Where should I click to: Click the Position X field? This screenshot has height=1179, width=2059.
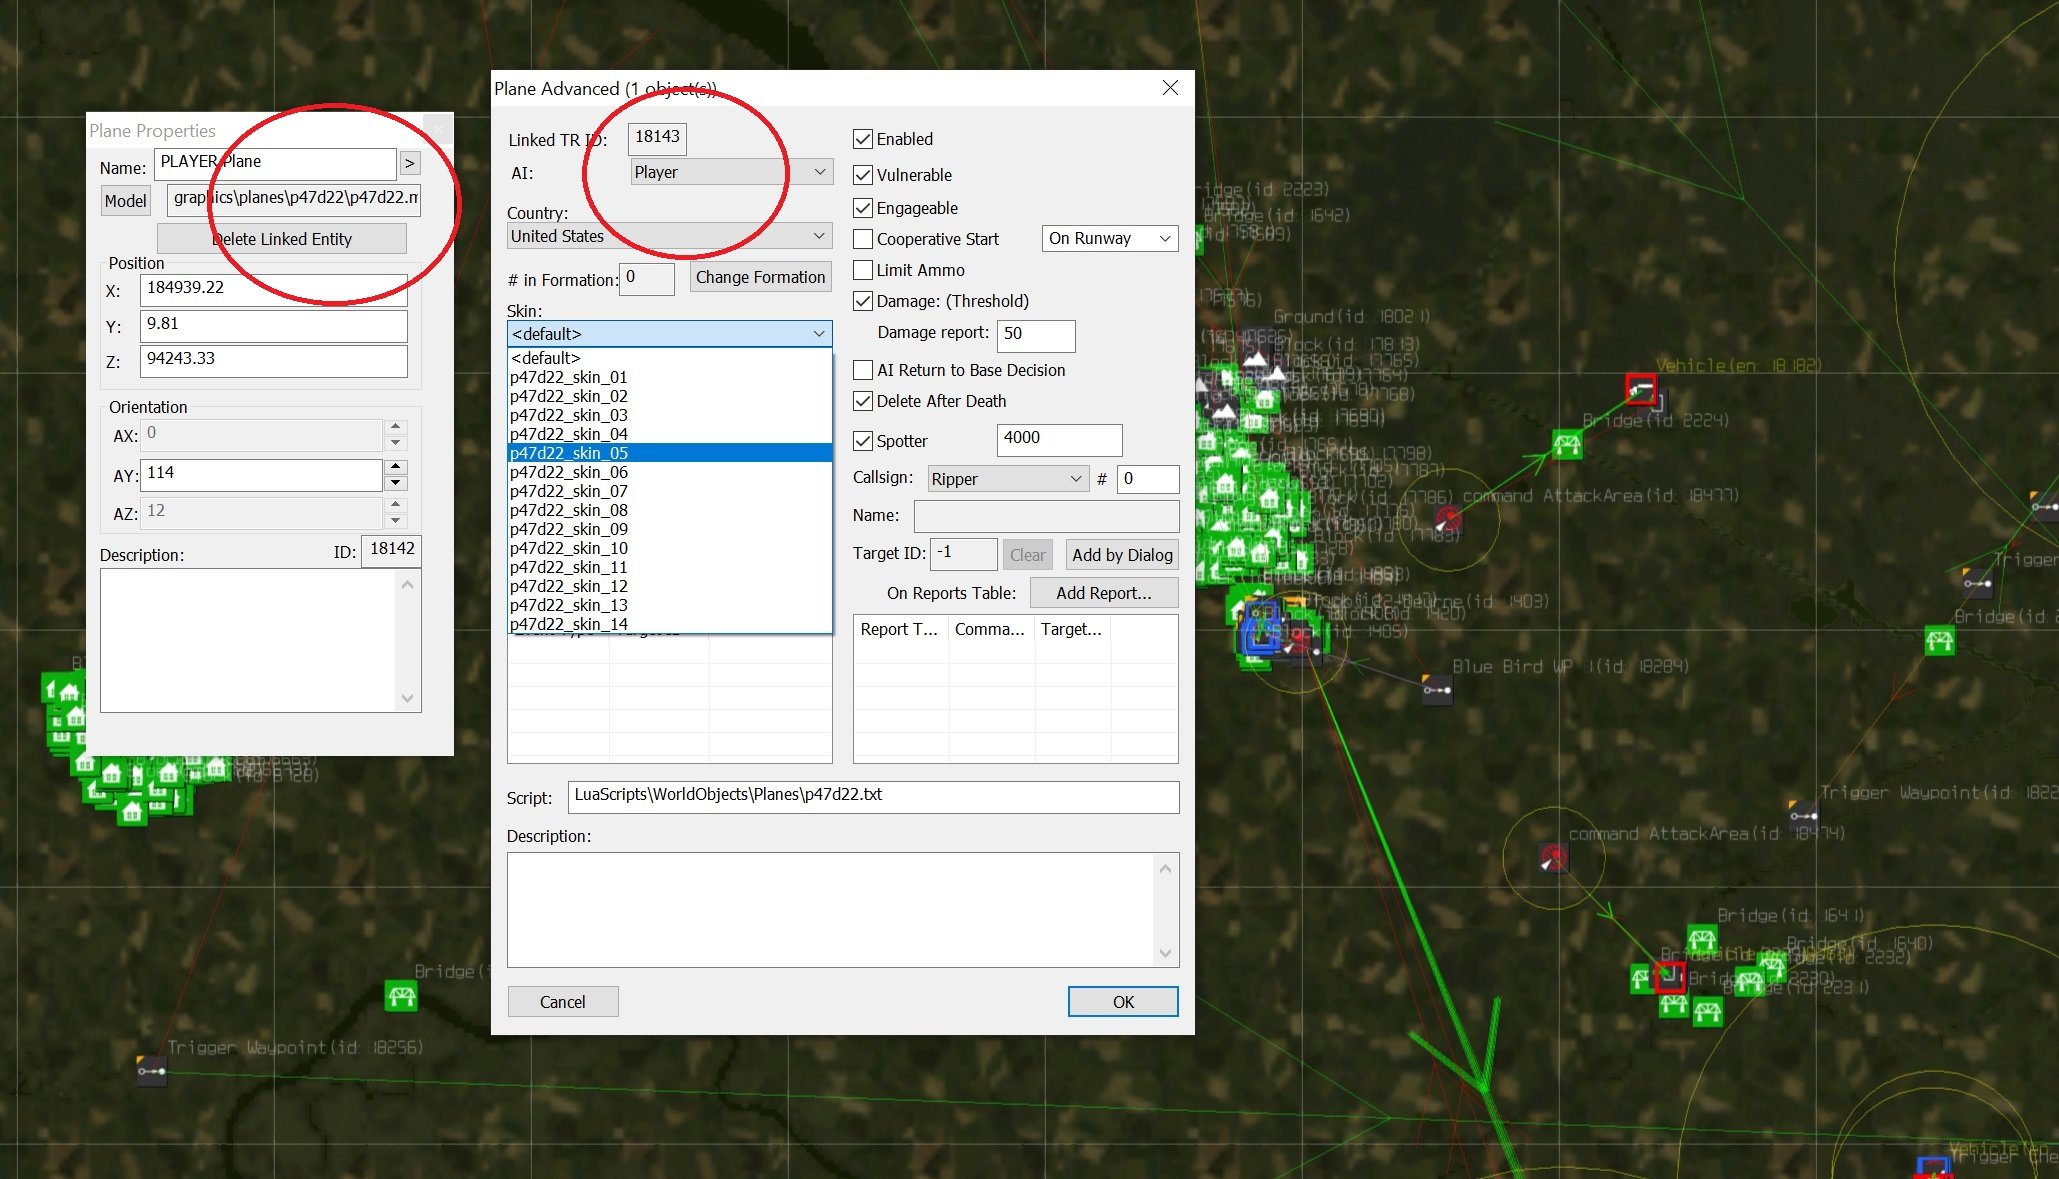point(274,289)
